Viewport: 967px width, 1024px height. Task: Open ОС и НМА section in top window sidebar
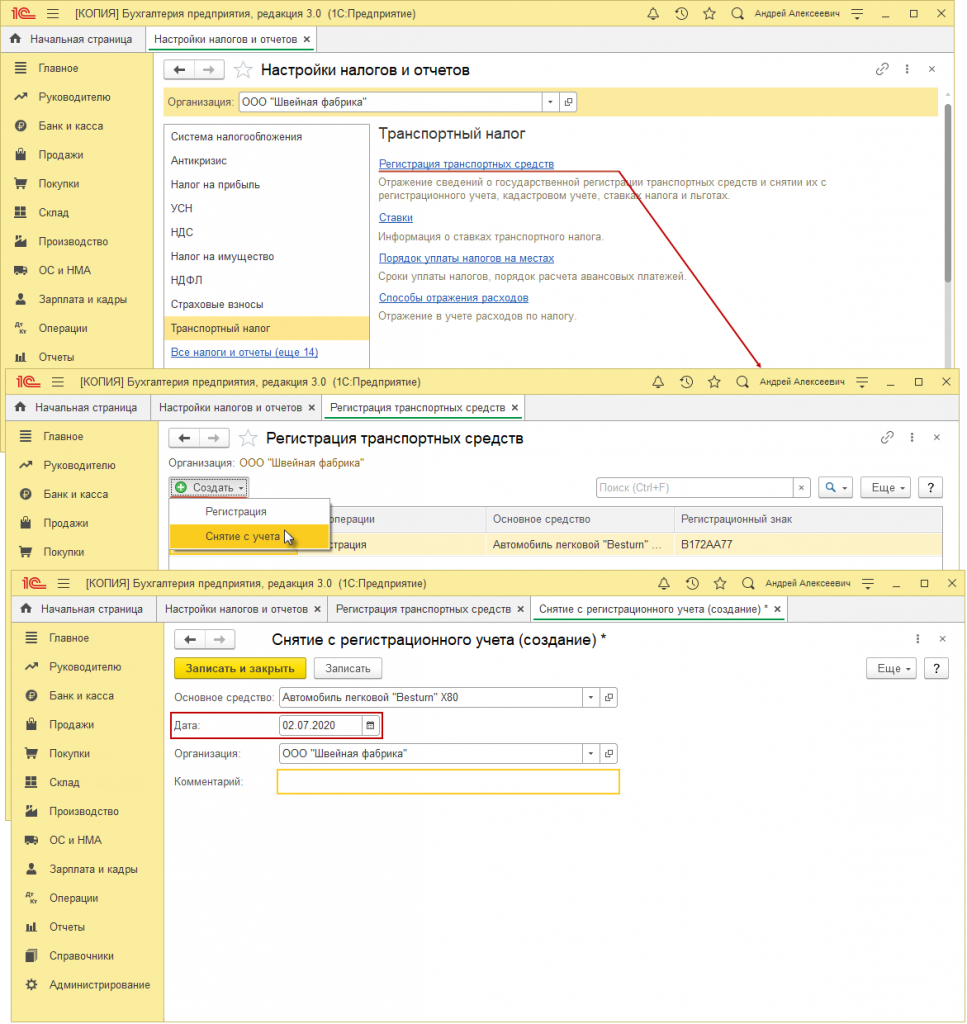[x=64, y=270]
